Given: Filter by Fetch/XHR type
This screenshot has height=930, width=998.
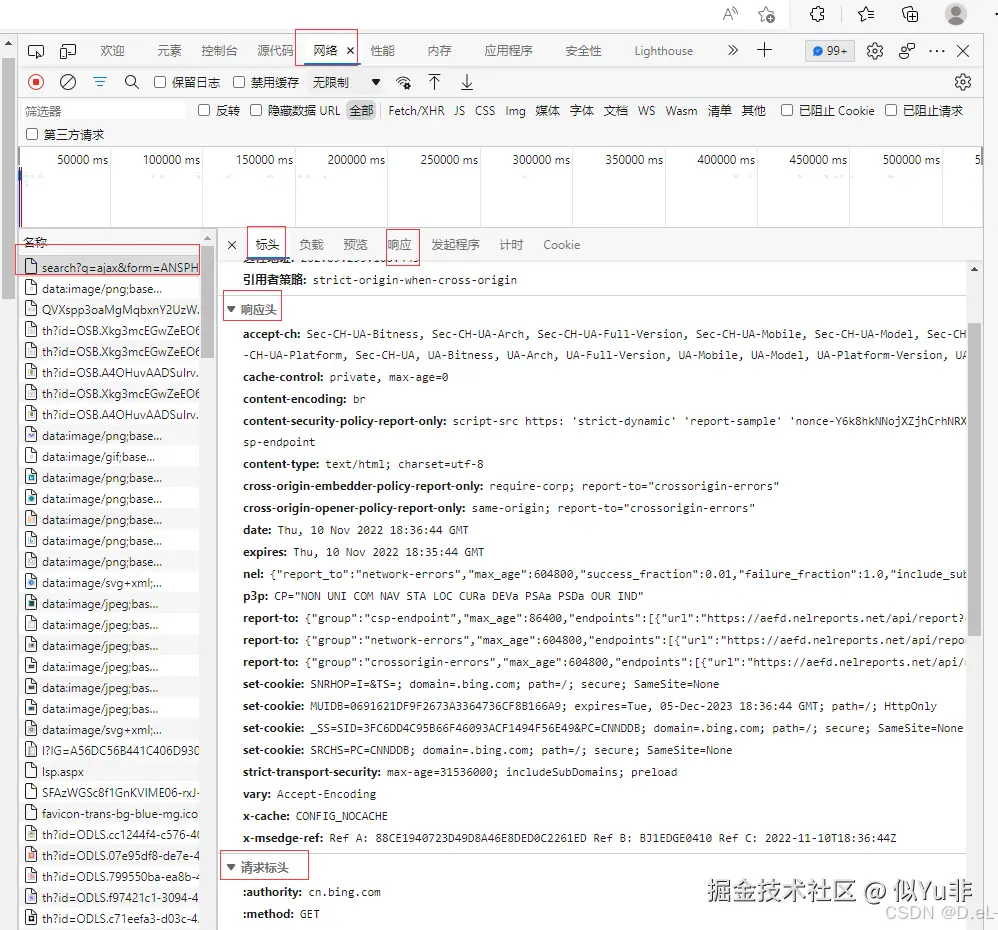Looking at the screenshot, I should click(x=416, y=111).
